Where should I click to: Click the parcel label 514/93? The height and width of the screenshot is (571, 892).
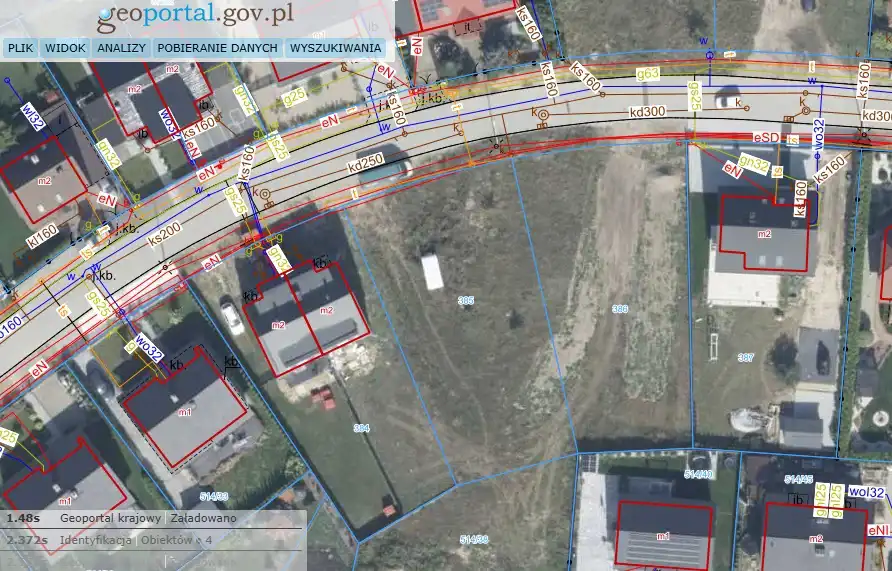214,496
